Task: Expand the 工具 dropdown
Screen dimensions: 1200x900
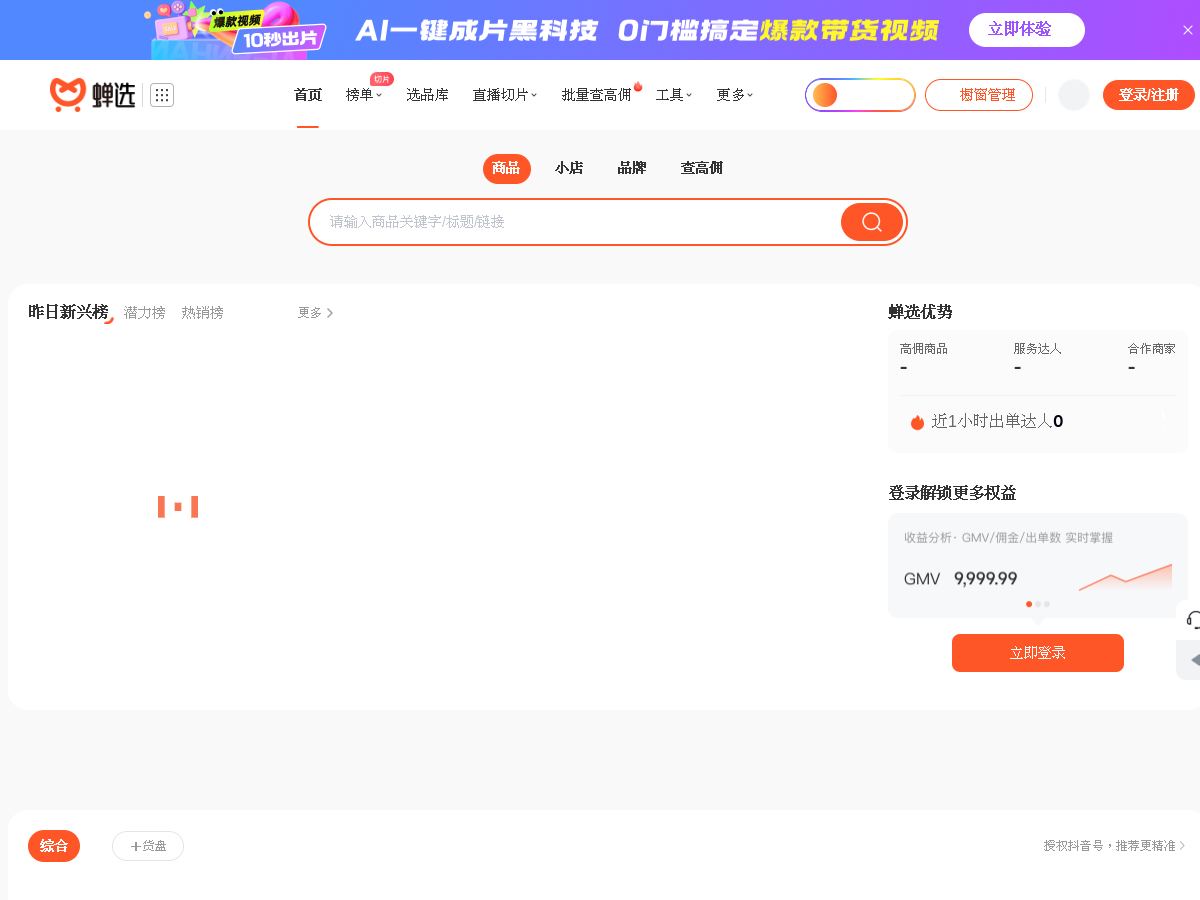Action: 674,95
